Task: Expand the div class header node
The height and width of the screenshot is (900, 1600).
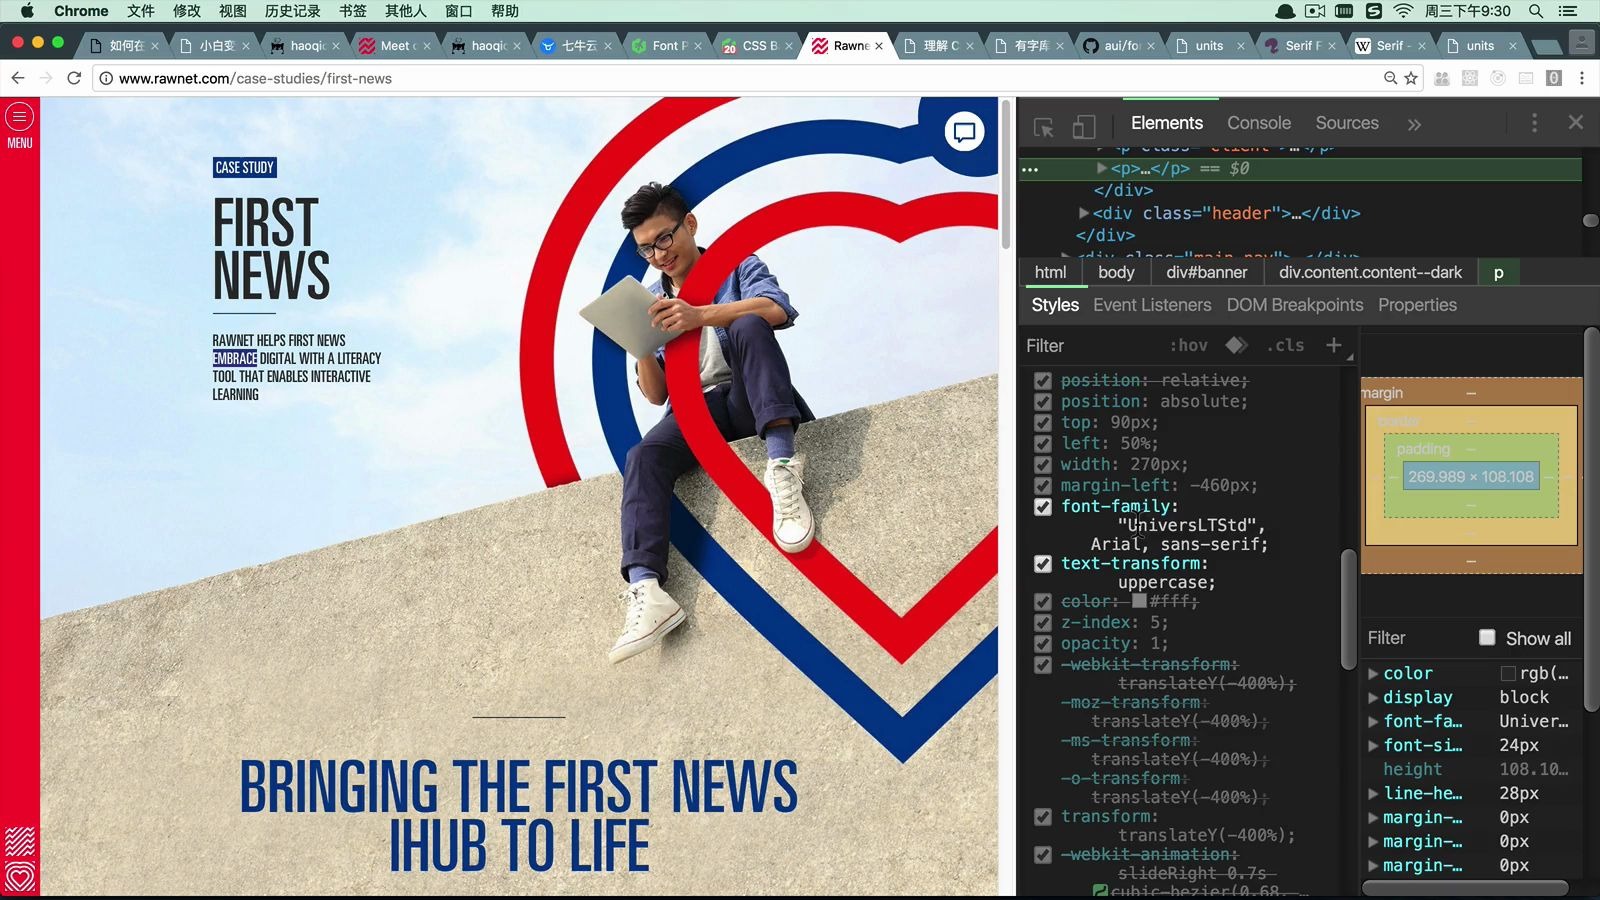Action: click(1084, 213)
